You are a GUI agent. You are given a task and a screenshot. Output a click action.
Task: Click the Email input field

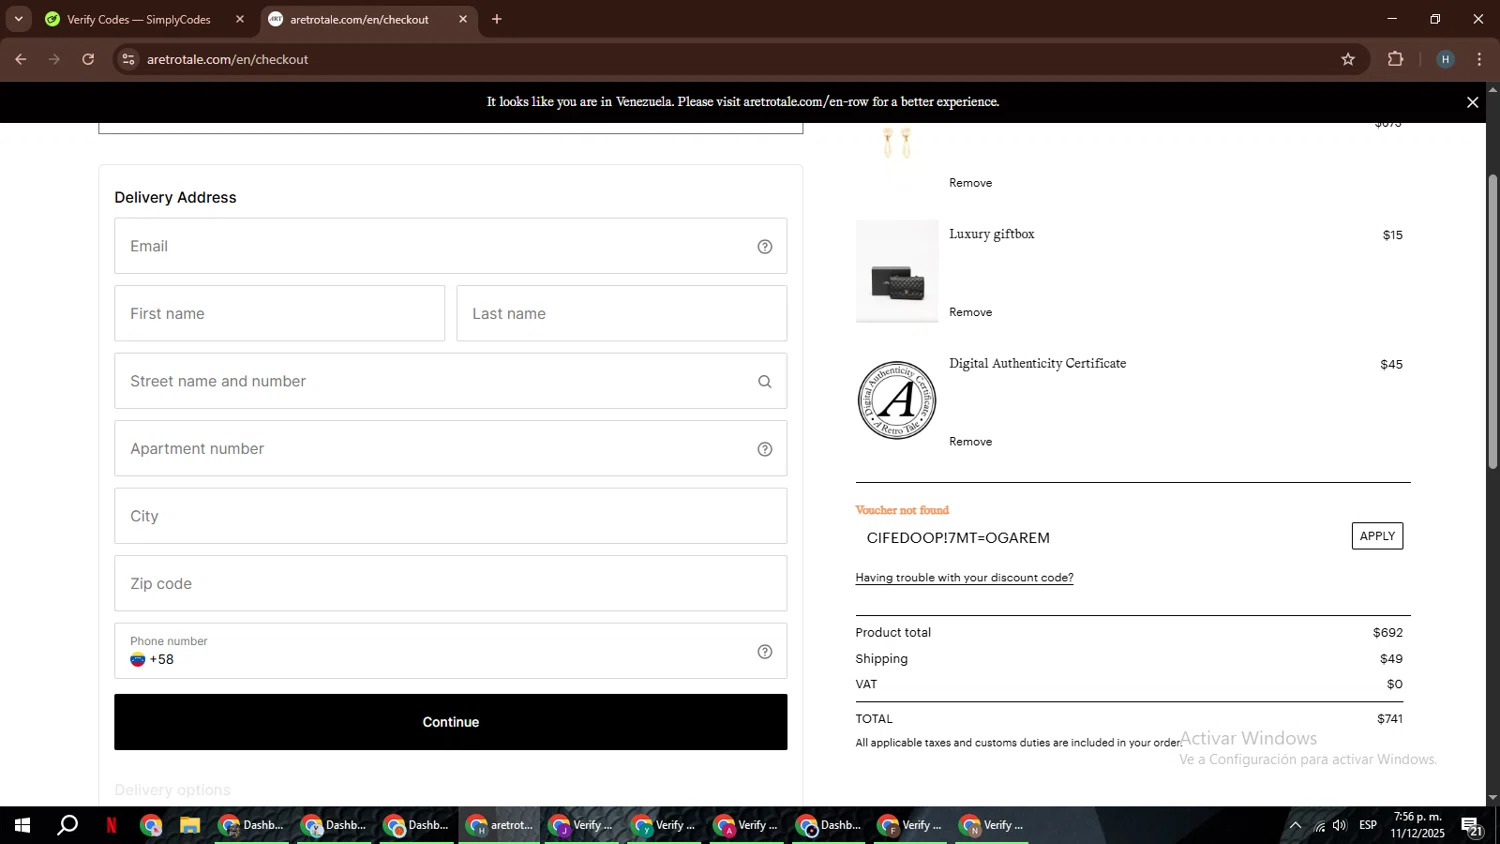[x=450, y=246]
